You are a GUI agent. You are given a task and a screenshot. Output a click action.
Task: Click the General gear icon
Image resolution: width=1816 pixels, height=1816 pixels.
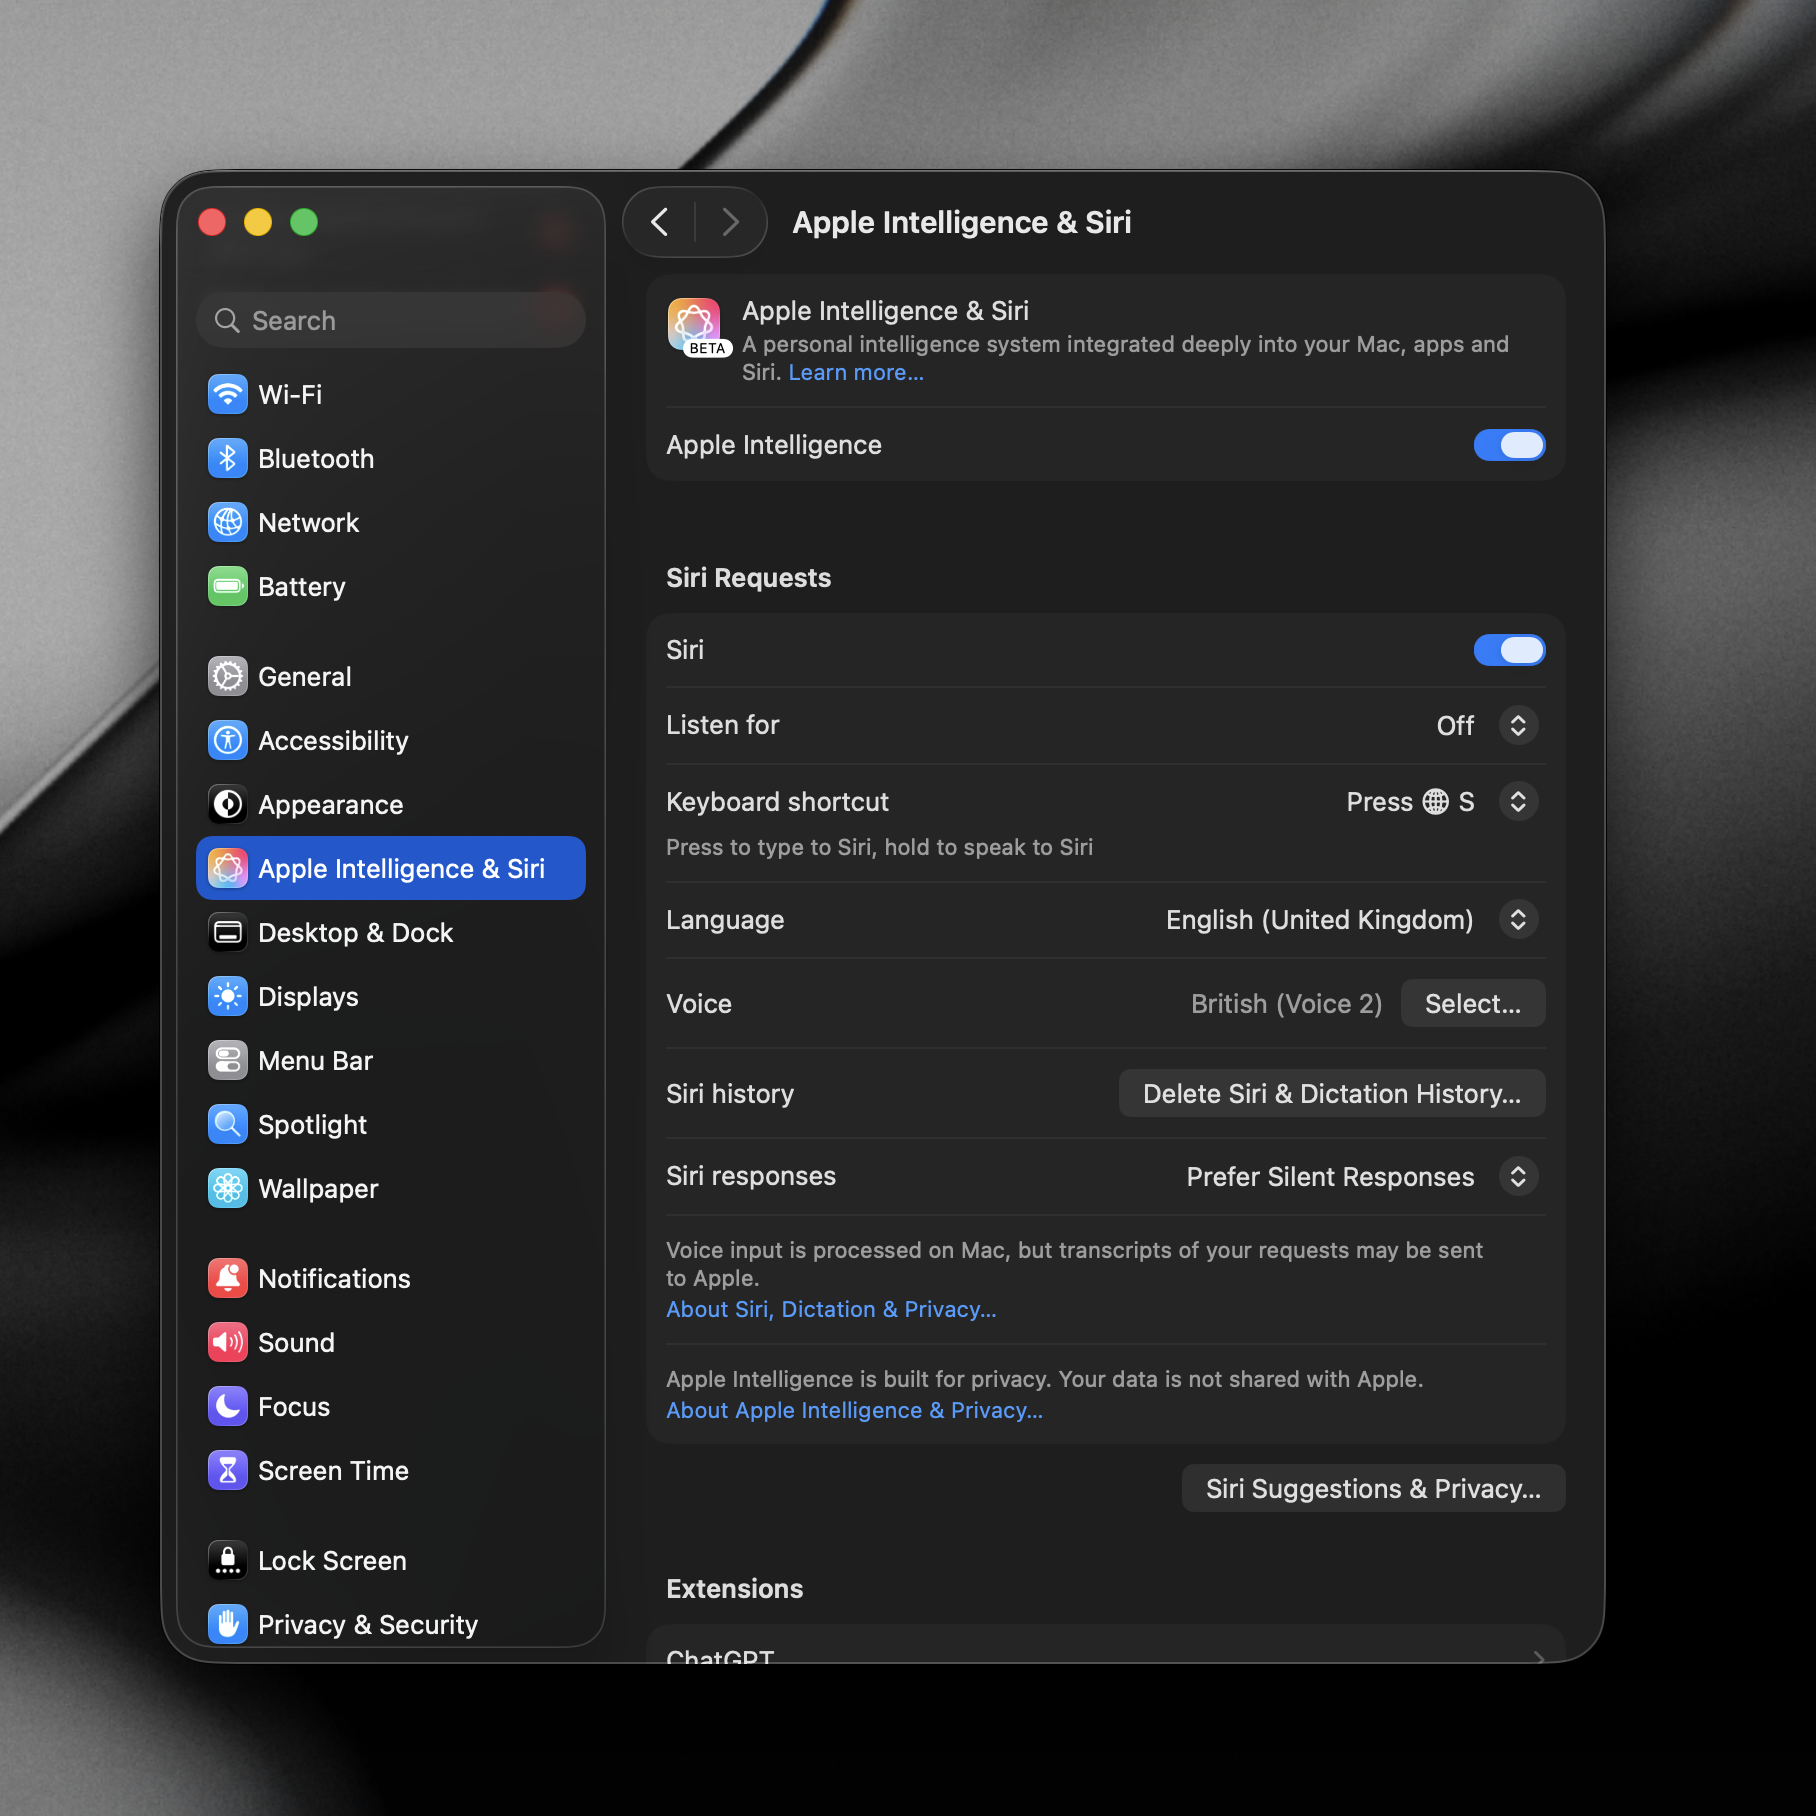228,676
